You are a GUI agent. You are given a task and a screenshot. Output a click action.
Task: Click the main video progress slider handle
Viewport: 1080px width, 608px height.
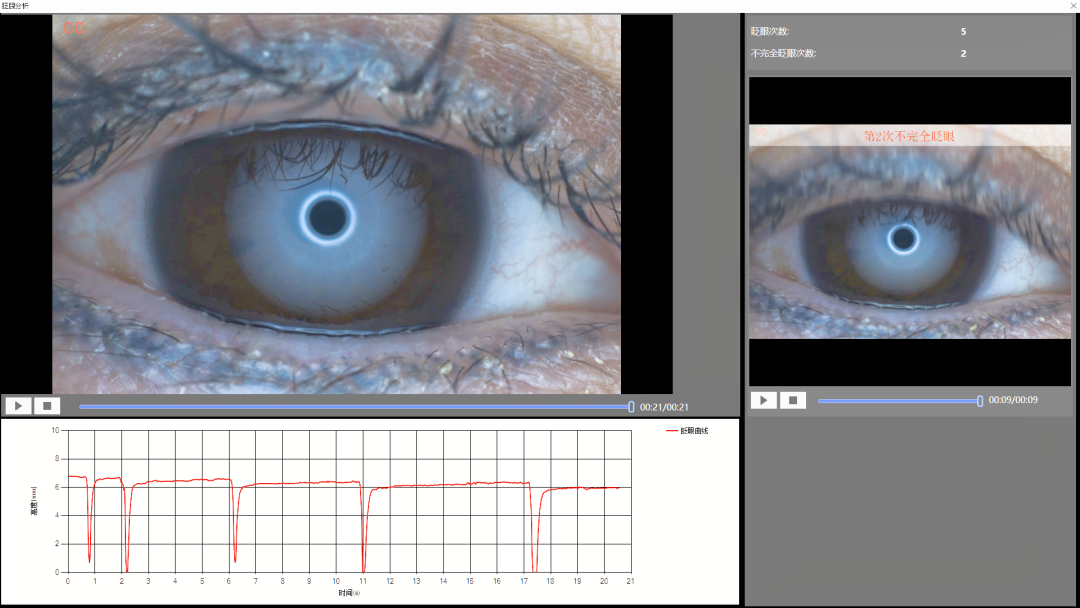[631, 407]
